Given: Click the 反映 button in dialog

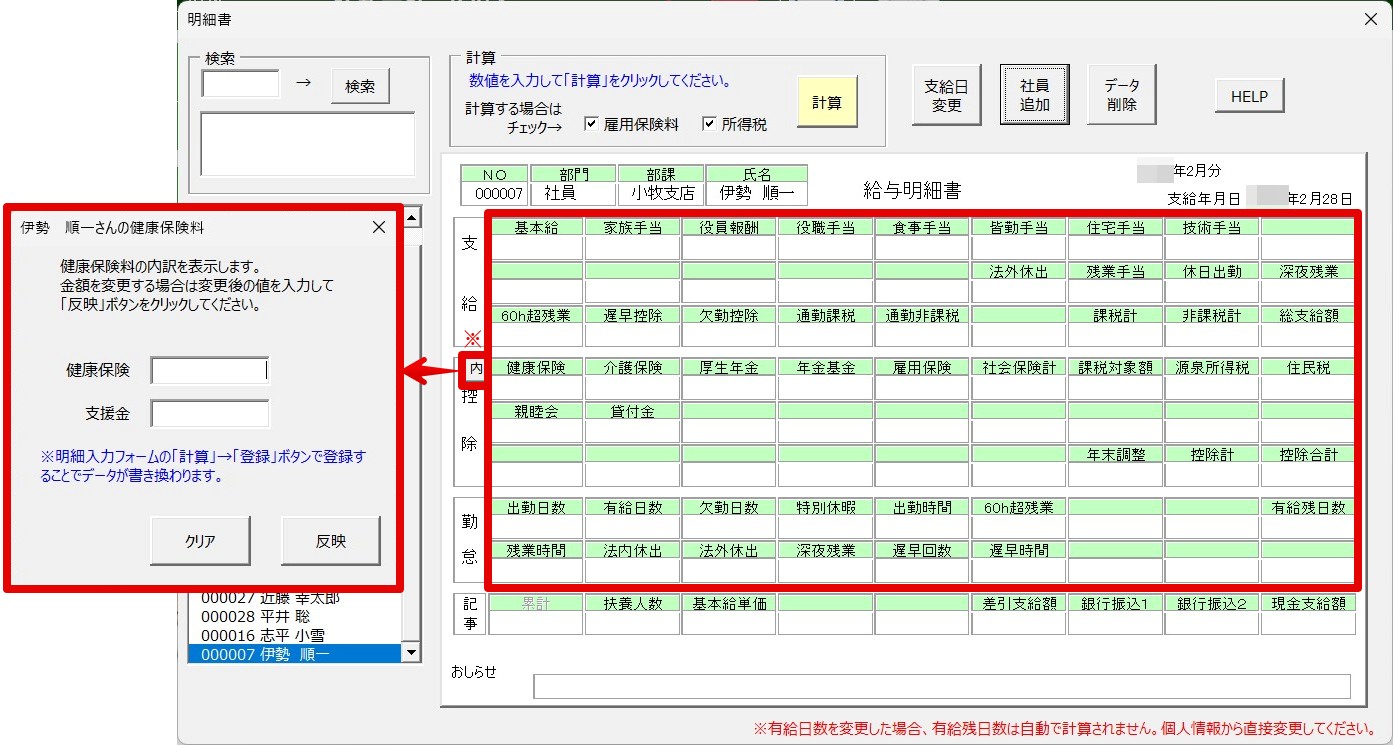Looking at the screenshot, I should click(x=331, y=541).
